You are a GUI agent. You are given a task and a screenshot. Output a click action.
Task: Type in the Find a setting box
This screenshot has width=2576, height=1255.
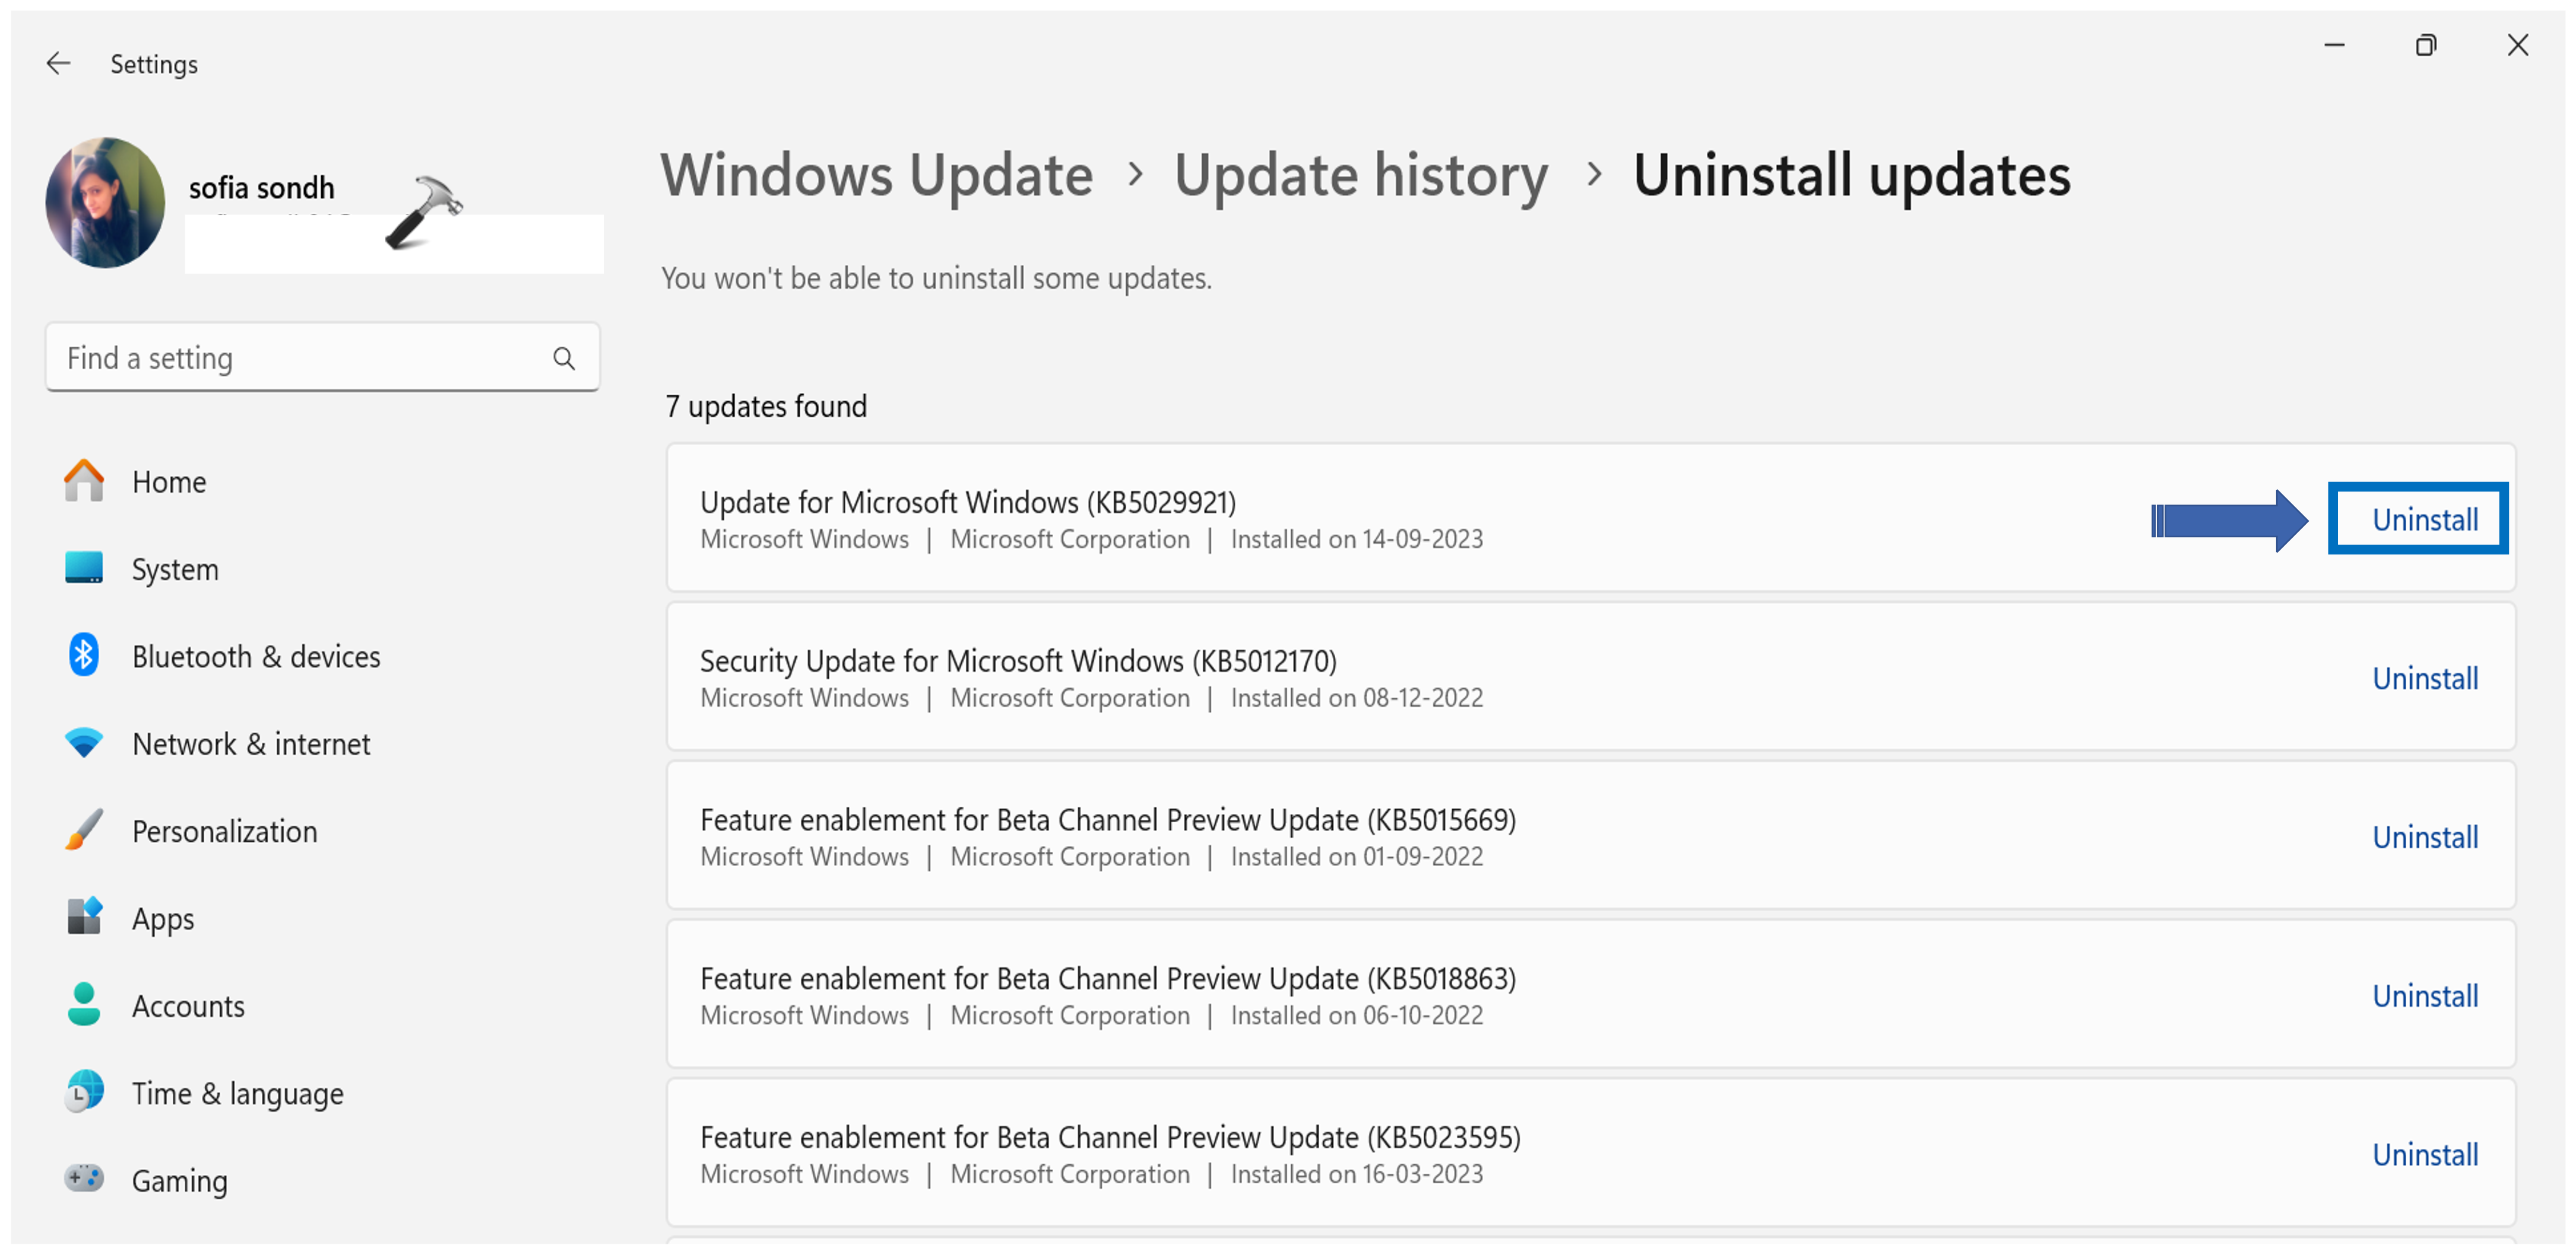click(x=300, y=358)
